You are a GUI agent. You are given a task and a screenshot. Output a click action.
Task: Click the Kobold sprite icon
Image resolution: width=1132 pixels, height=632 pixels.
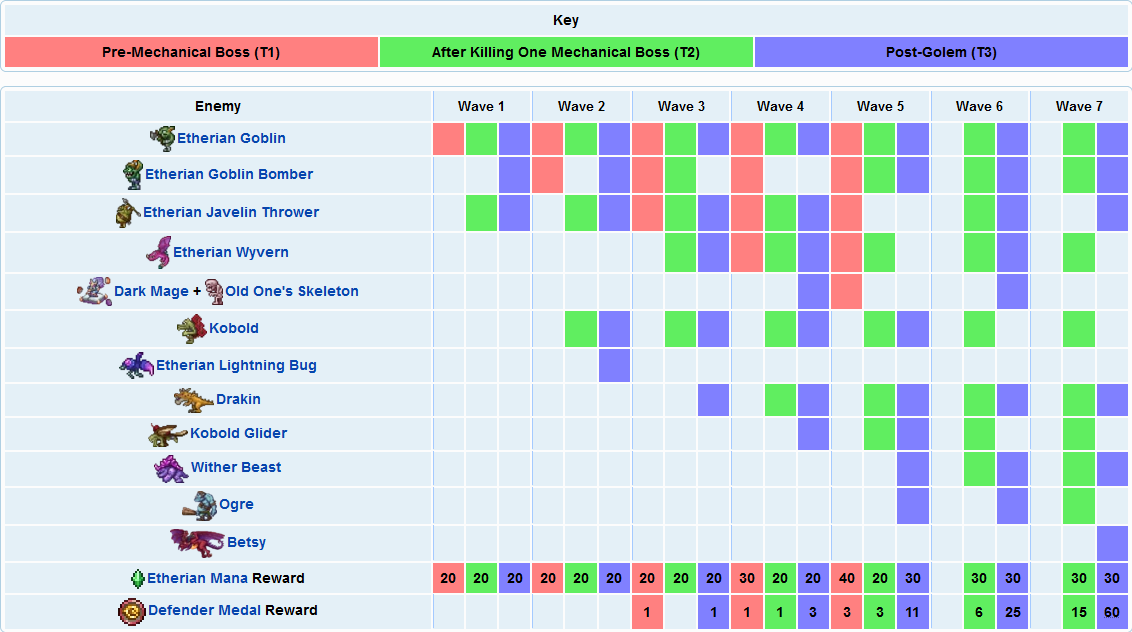point(192,329)
